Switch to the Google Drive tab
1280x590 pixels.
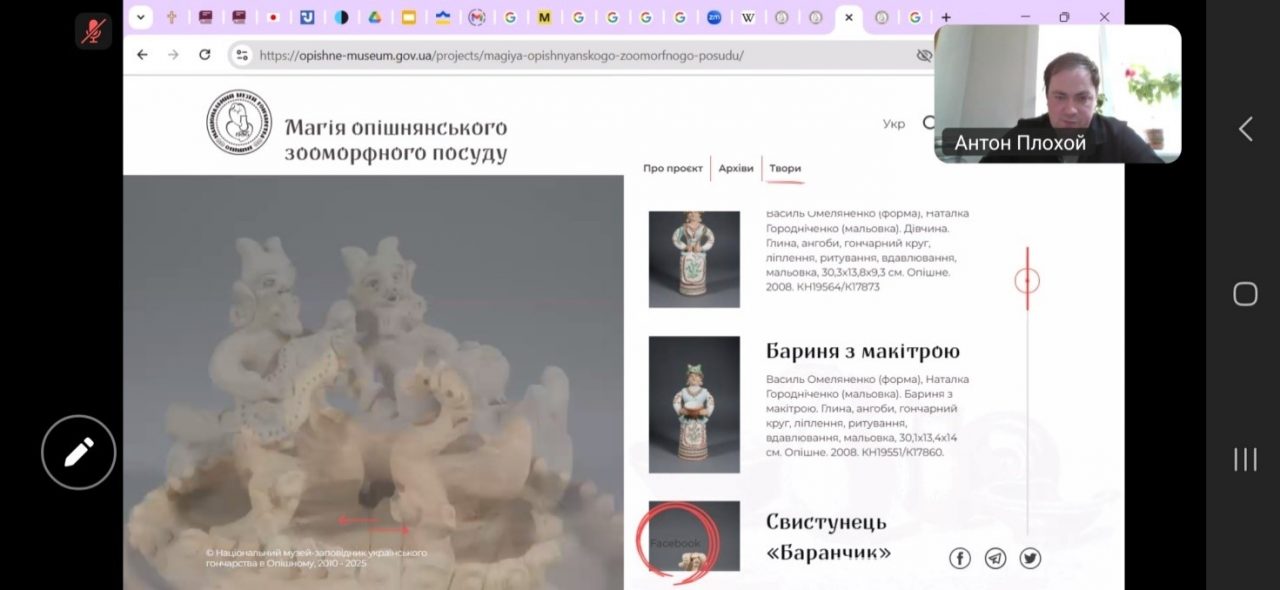[x=375, y=17]
